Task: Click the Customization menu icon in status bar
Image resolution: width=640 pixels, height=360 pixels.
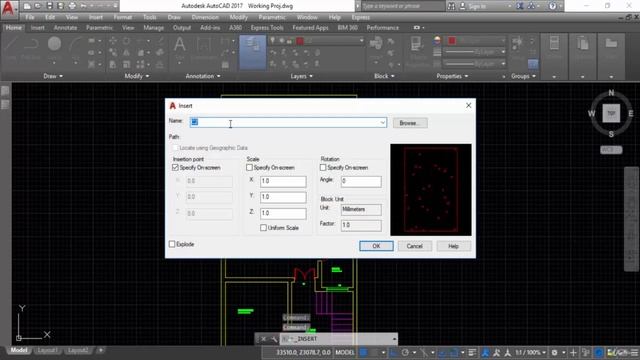Action: click(635, 352)
